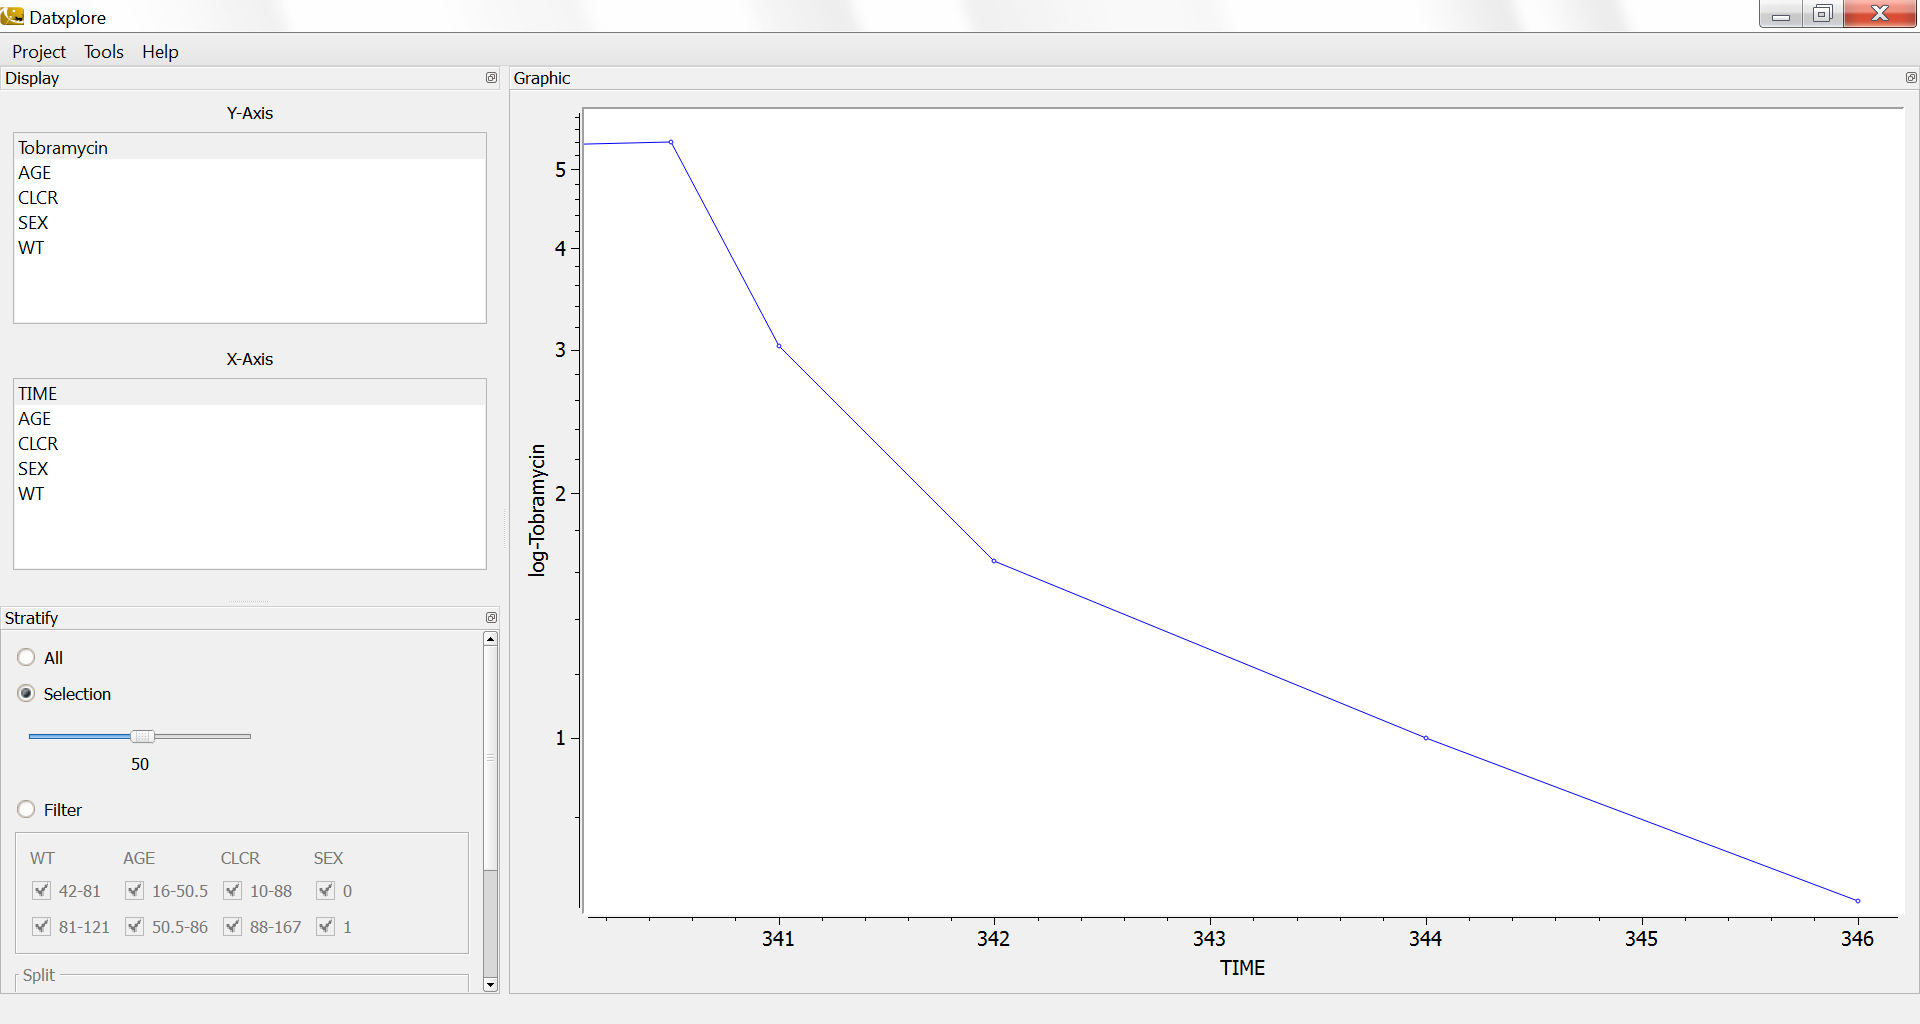Select AGE in the Y-Axis list

[35, 173]
